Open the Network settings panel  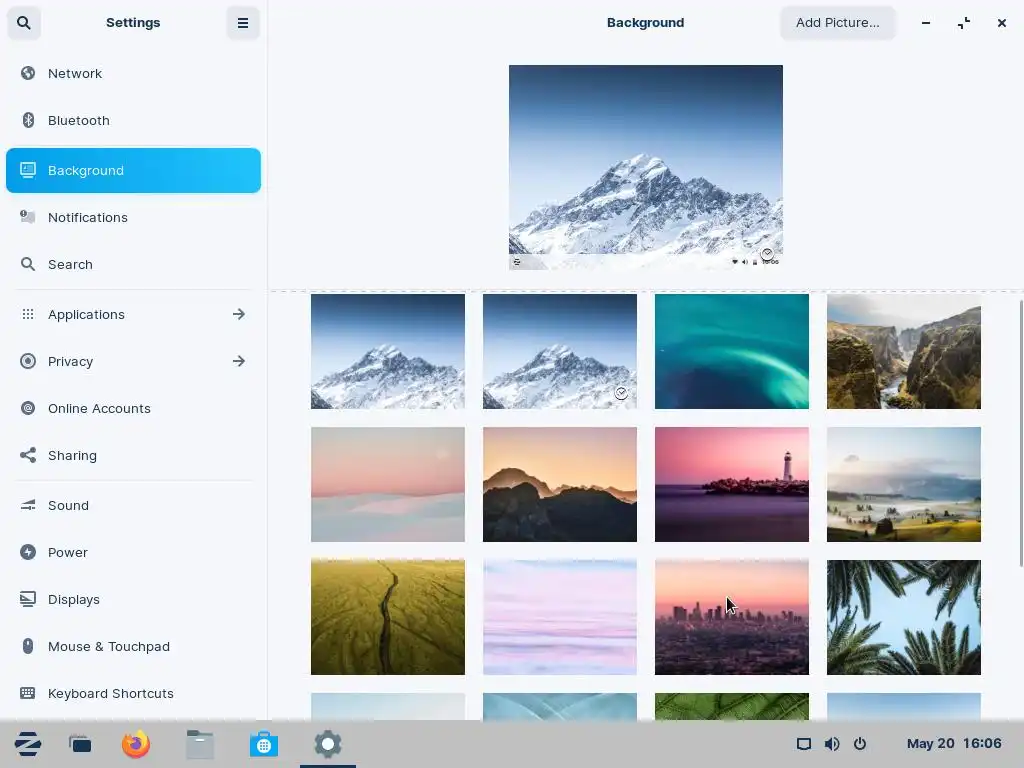(x=133, y=73)
